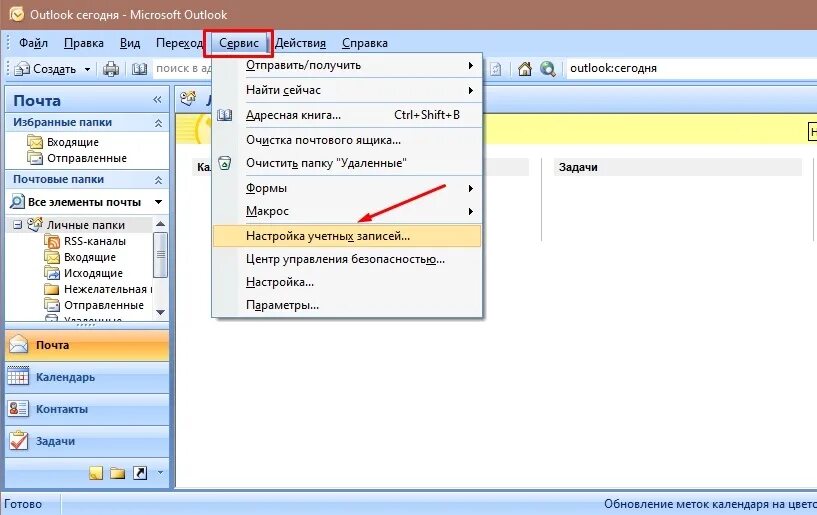Expand the Отправить/получить submenu

point(471,65)
